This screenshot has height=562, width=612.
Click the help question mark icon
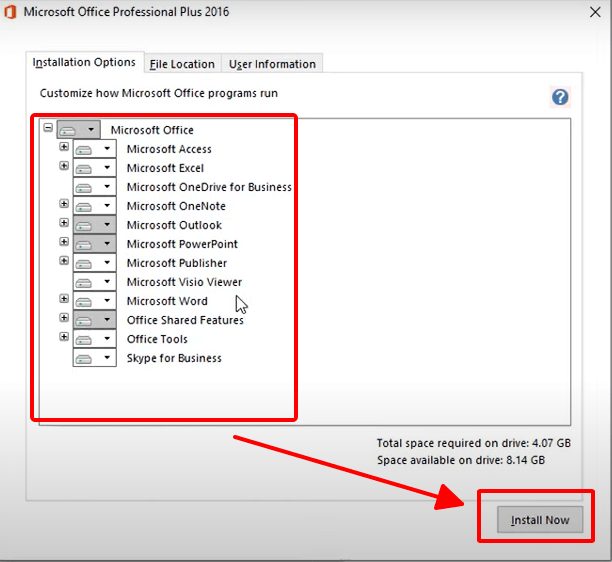coord(560,97)
